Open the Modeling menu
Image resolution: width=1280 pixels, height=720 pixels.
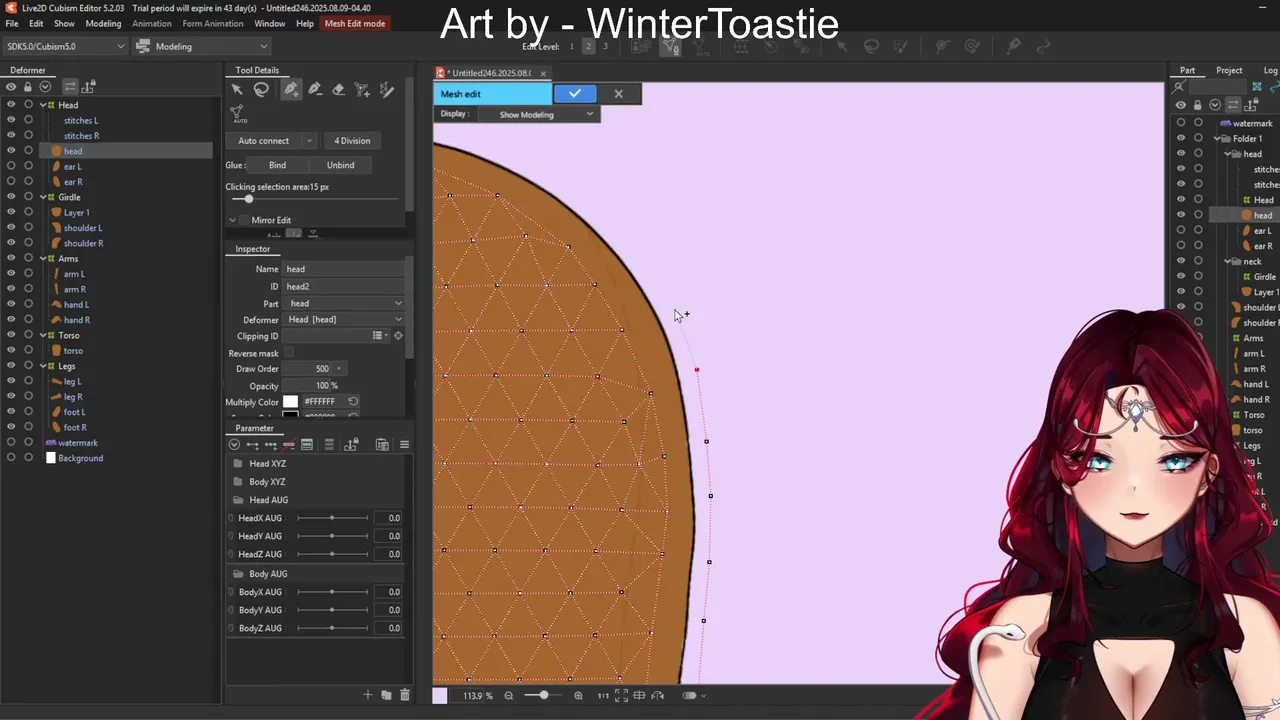[x=103, y=23]
